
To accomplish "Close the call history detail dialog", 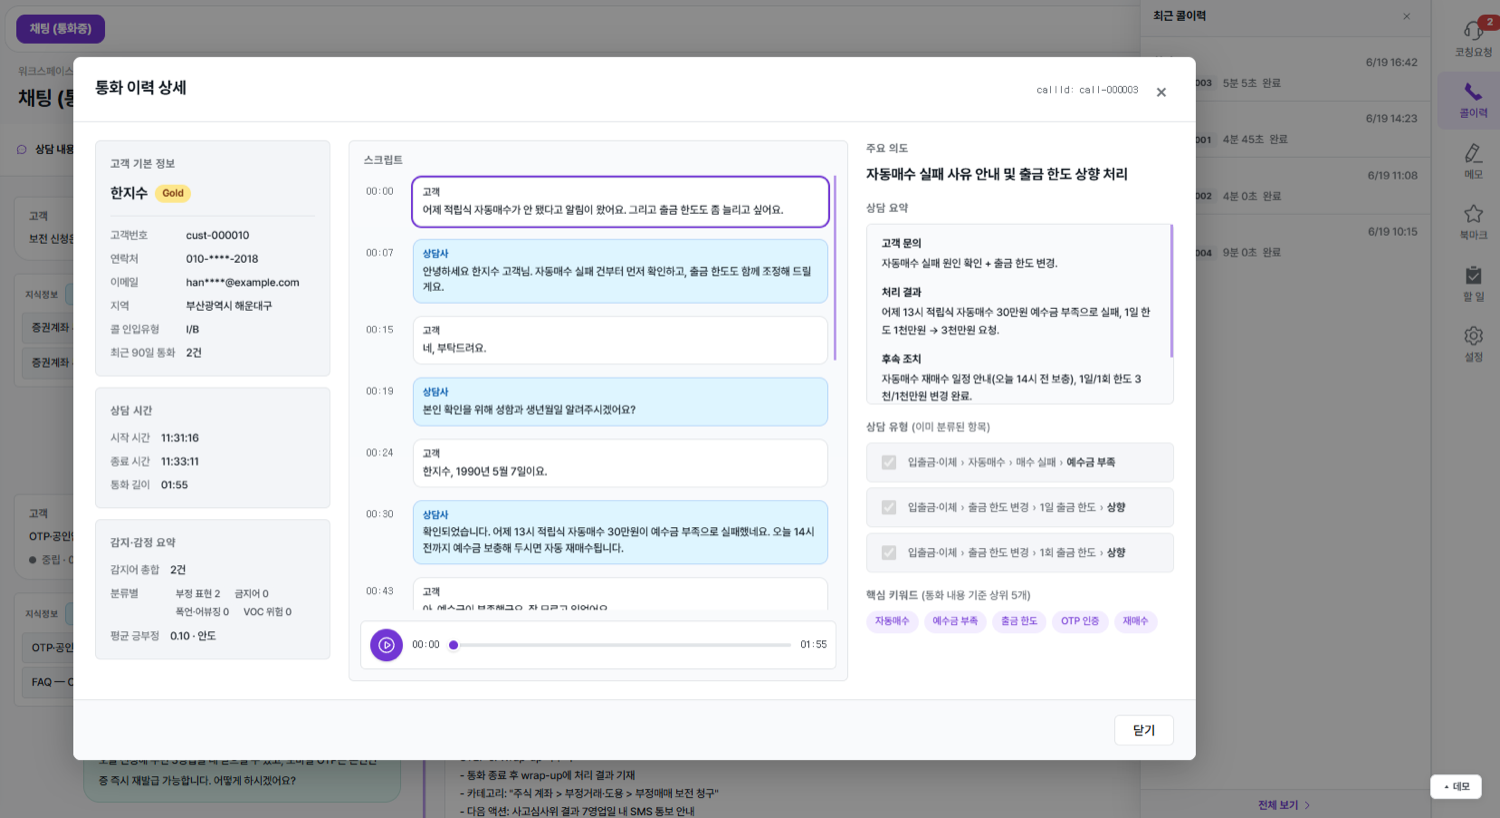I will coord(1161,92).
